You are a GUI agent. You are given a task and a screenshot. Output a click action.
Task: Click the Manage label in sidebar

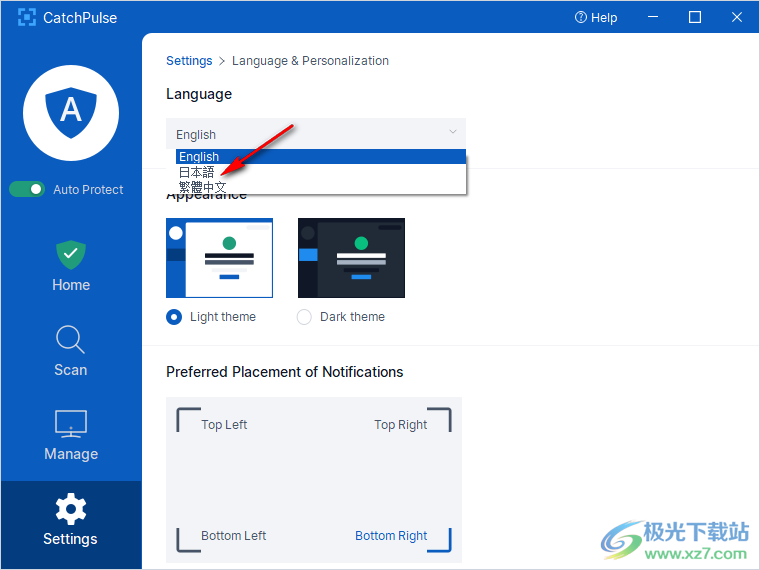point(71,454)
